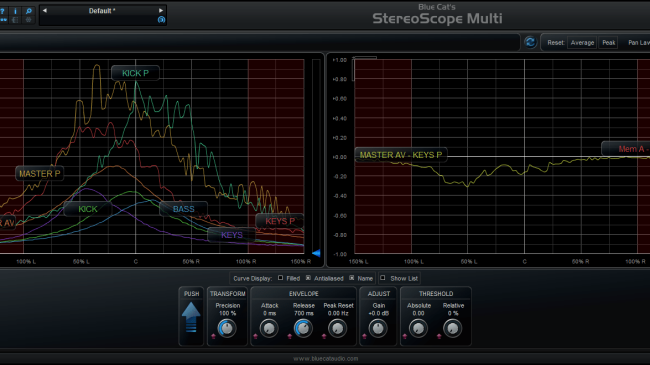Click the Curve Display label
The width and height of the screenshot is (650, 365).
[252, 278]
